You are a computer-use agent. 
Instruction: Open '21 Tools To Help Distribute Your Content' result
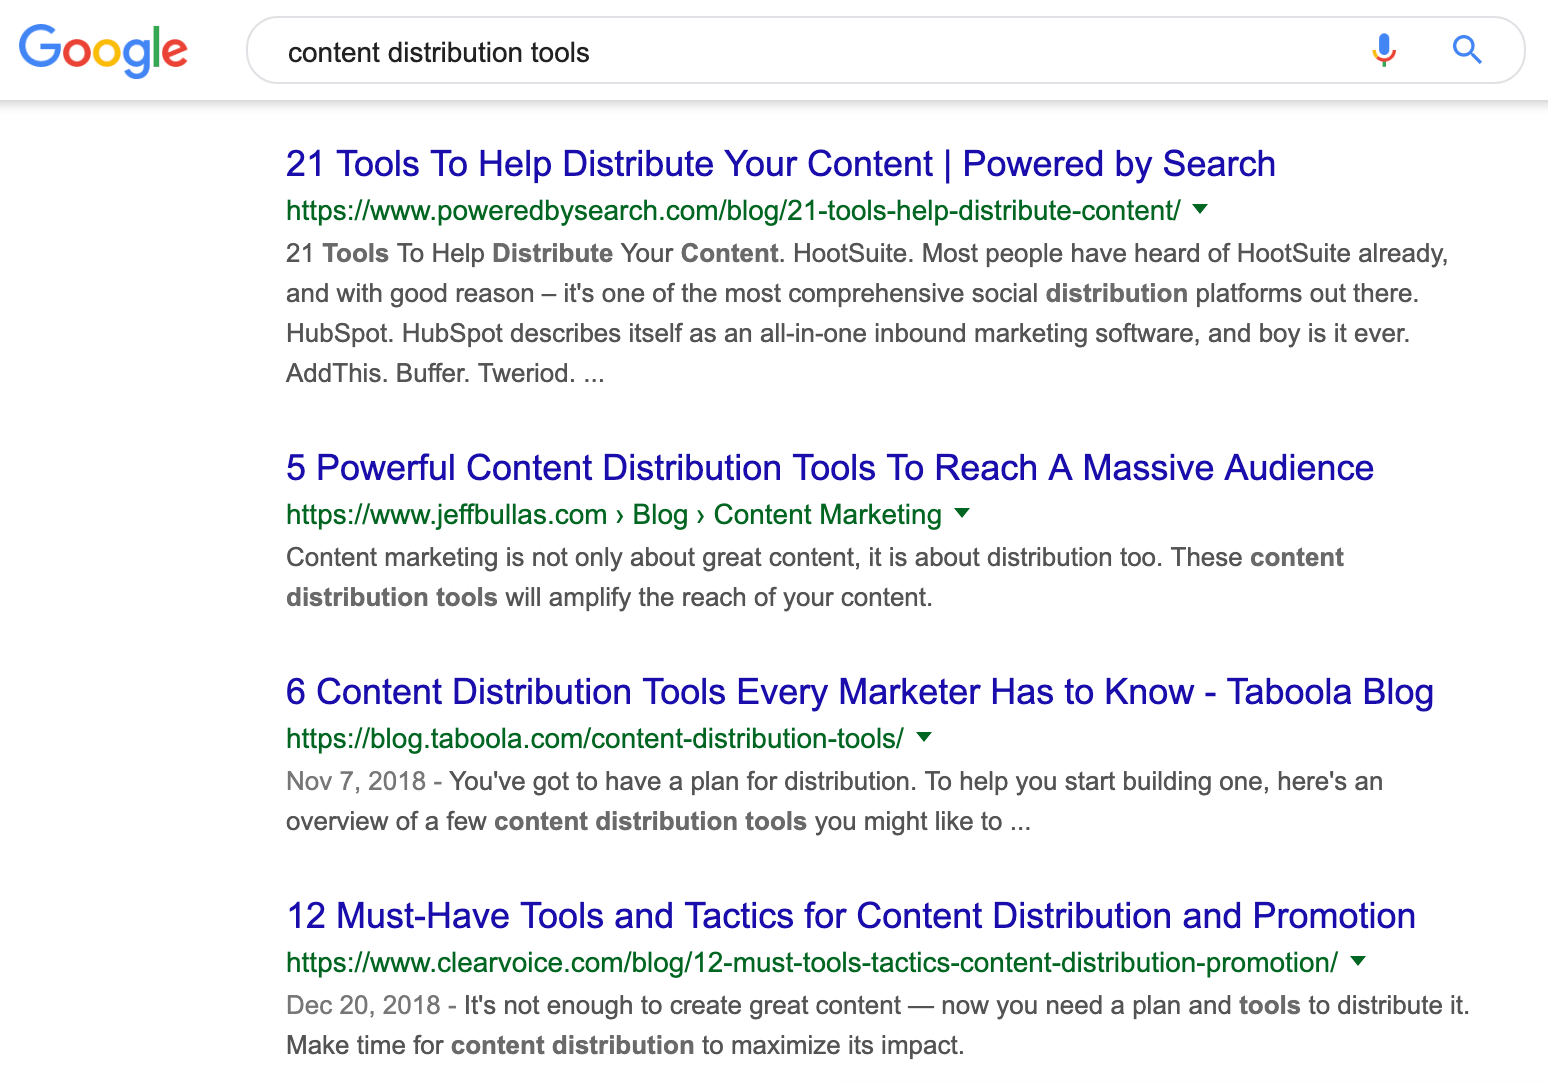pos(780,164)
